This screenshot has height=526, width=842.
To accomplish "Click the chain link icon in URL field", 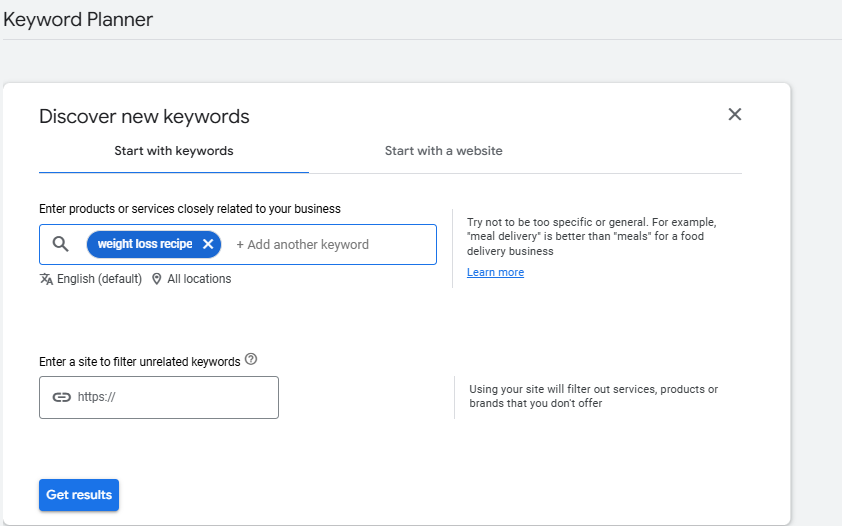I will 62,397.
